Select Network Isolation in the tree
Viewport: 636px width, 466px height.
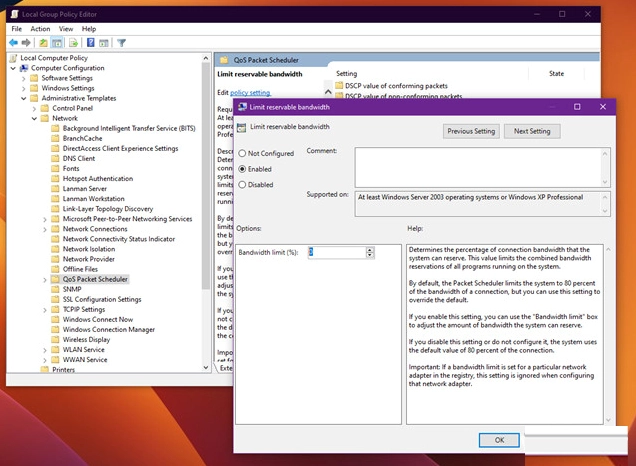[x=89, y=249]
